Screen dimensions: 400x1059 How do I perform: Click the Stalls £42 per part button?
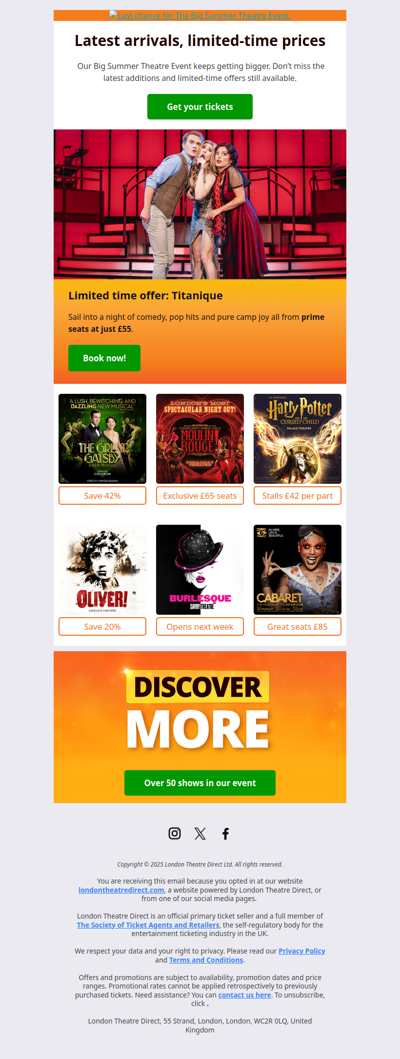(x=297, y=496)
